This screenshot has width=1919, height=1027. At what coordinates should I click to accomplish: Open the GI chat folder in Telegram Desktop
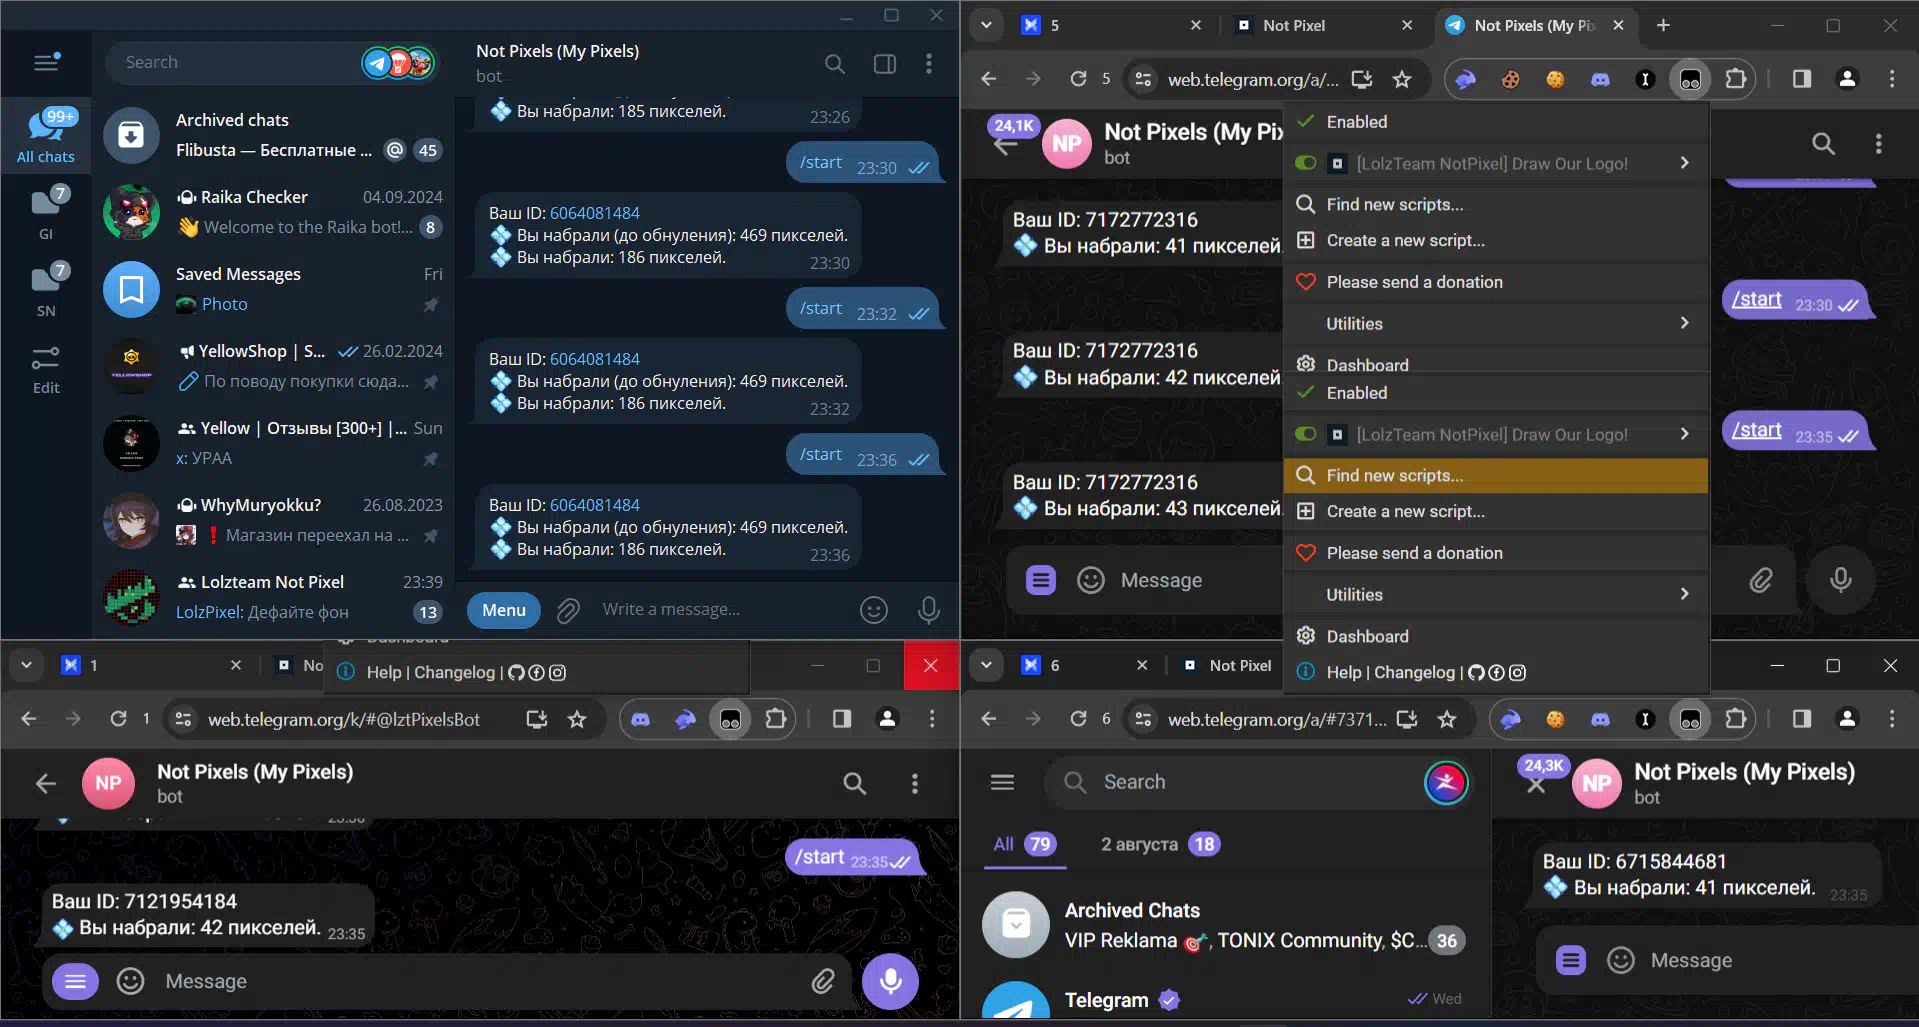point(46,212)
